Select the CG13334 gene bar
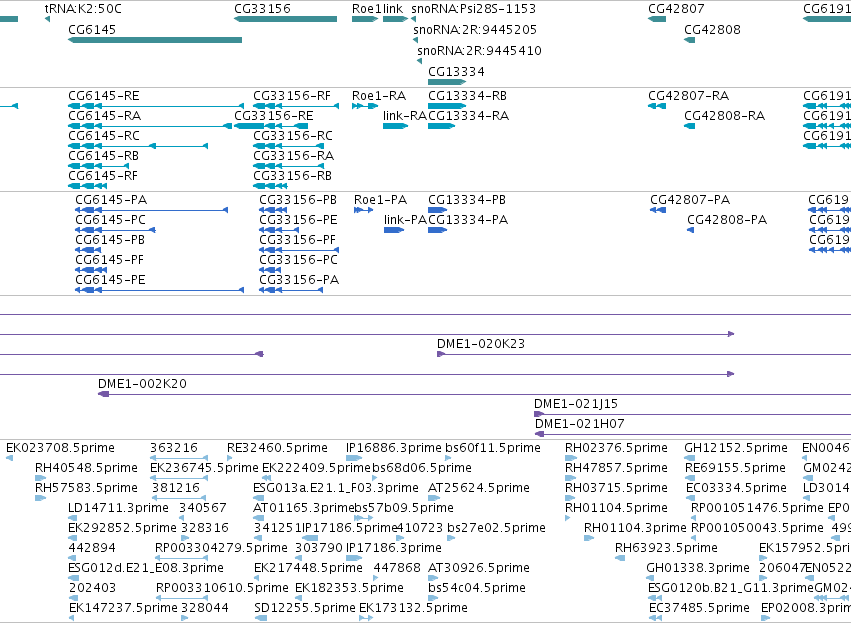Screen dimensions: 851x623 click(447, 82)
